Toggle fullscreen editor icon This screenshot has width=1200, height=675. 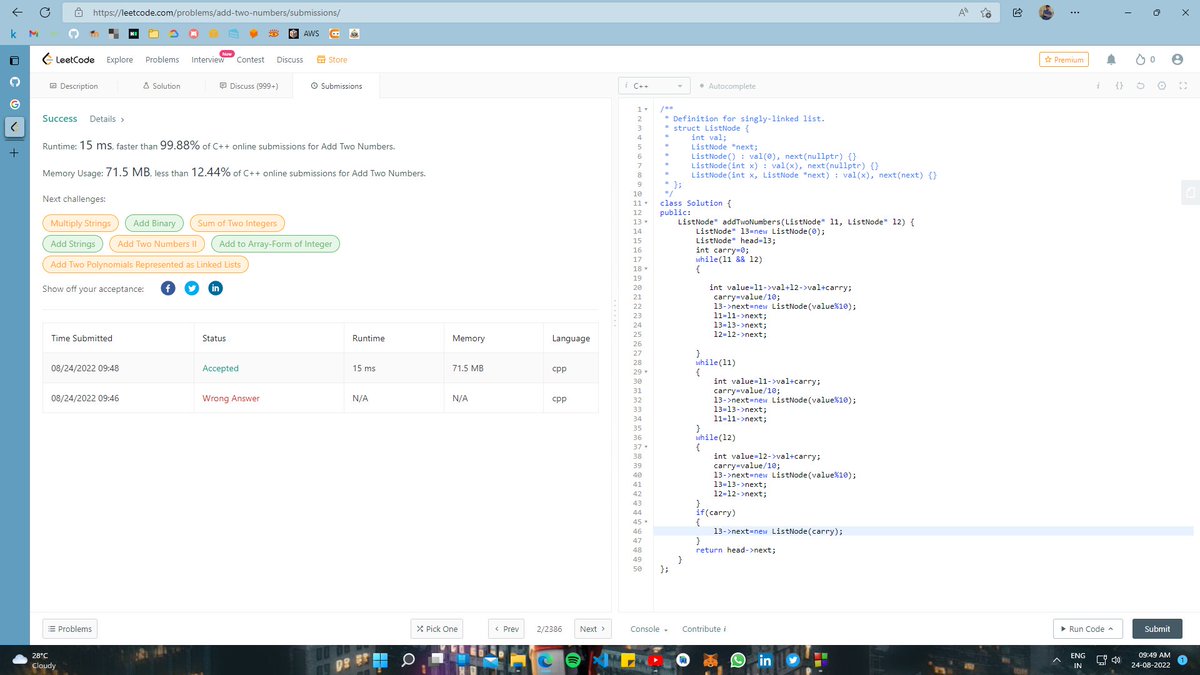pos(1182,86)
